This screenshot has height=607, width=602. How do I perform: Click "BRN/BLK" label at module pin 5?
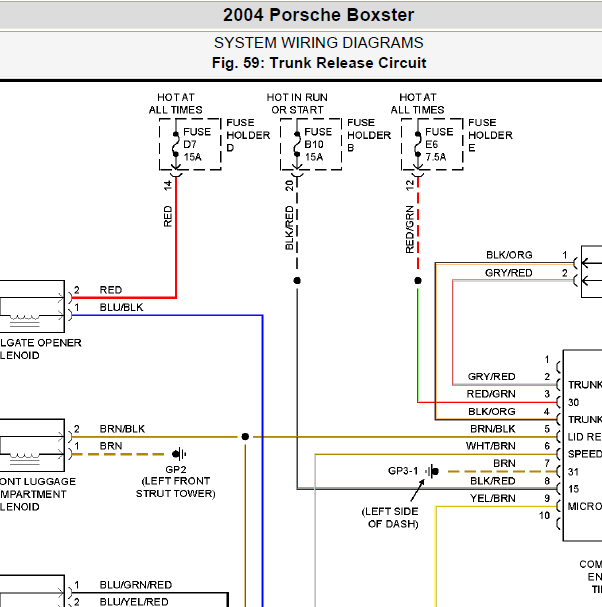tap(493, 429)
